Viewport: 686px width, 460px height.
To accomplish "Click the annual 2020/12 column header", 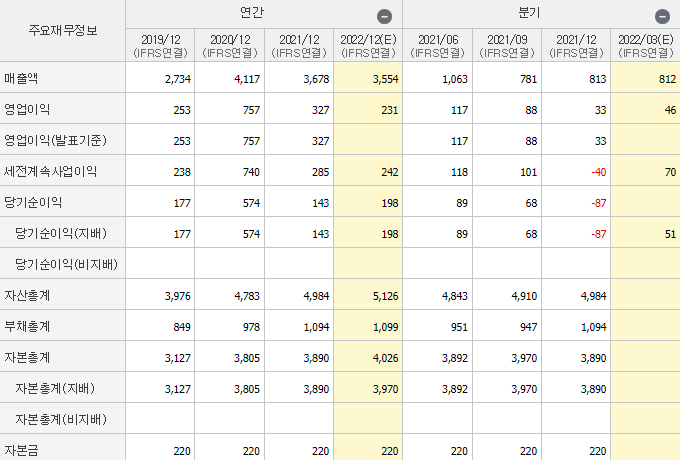I will pos(230,46).
